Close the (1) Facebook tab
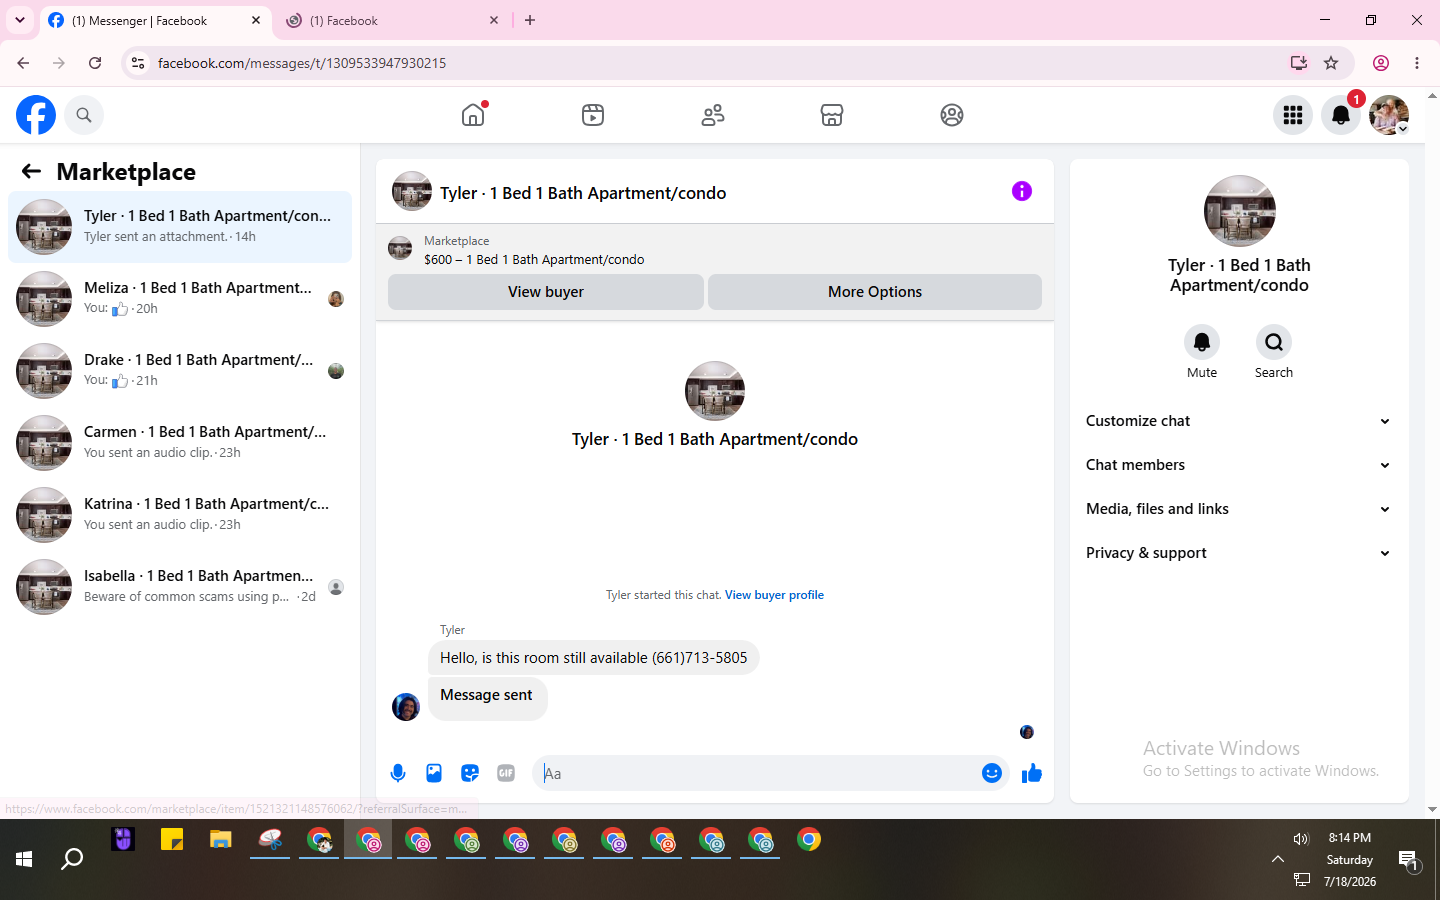The height and width of the screenshot is (900, 1440). [x=494, y=20]
